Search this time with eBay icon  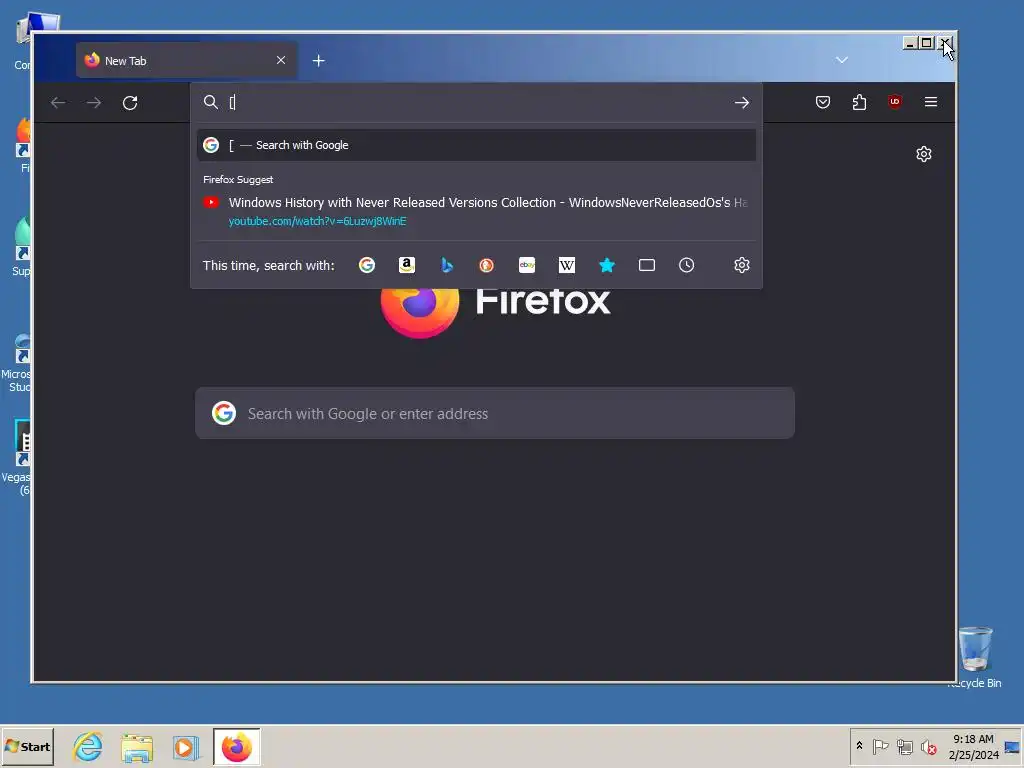coord(527,265)
